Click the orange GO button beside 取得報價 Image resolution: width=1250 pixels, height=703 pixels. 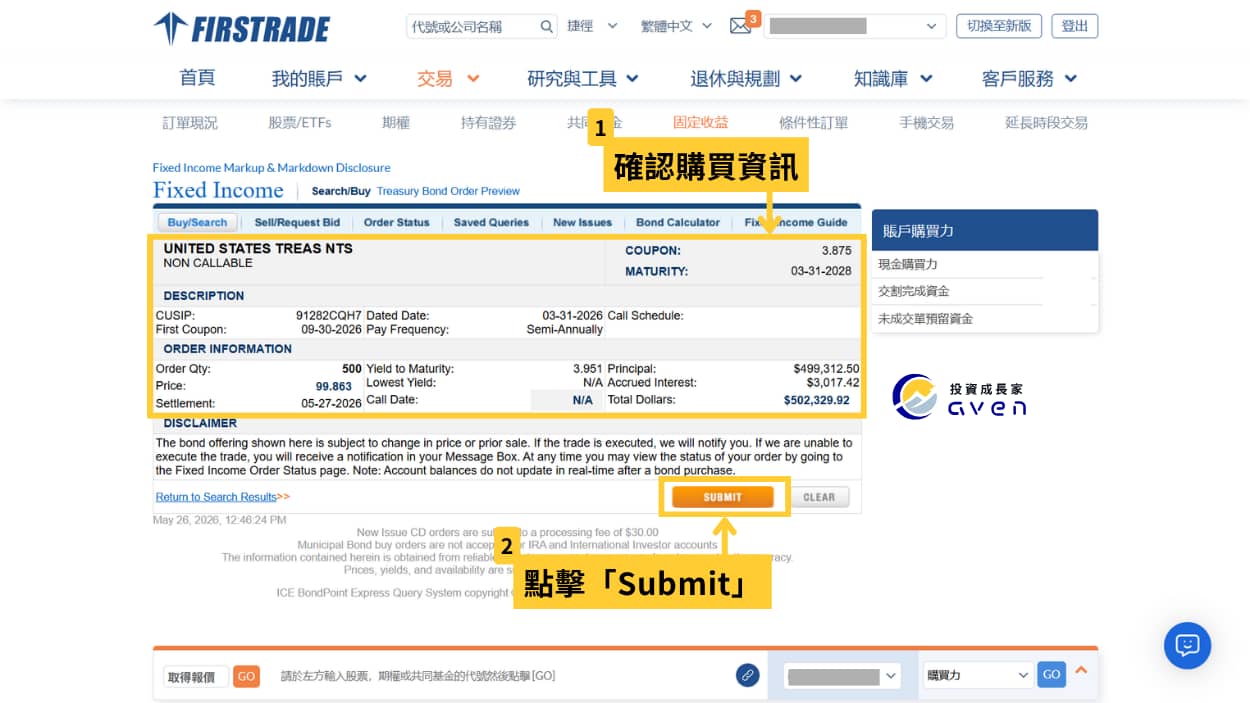point(246,677)
